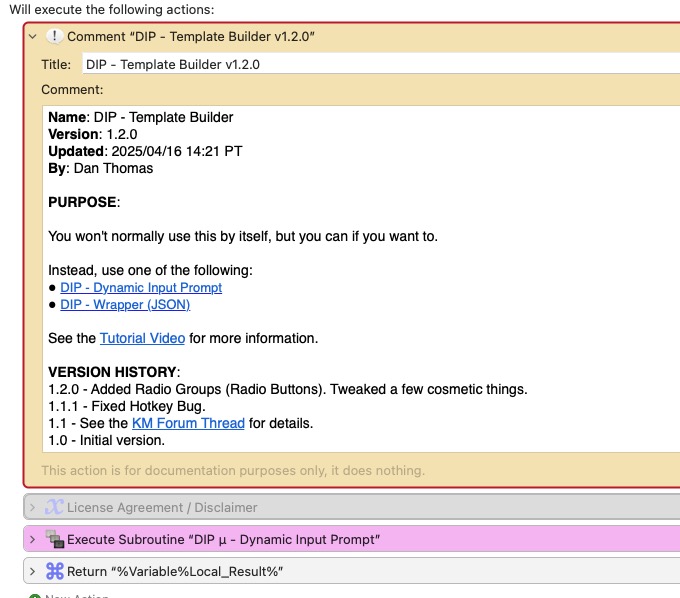Click the green New Action plus icon
Screen dimensions: 680x598
point(35,596)
